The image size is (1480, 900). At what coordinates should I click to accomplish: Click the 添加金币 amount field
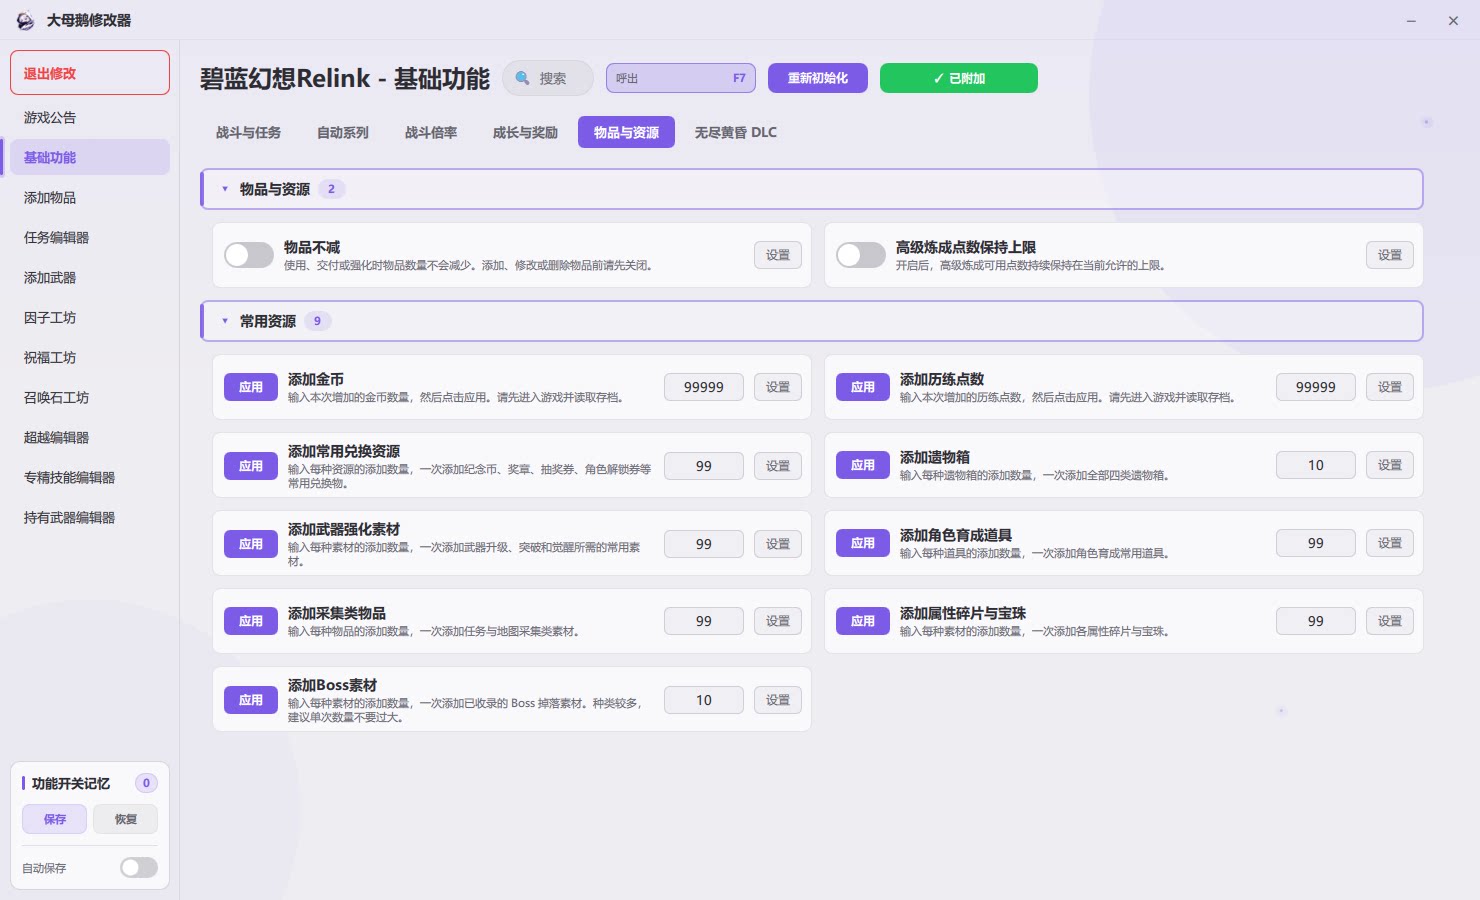coord(704,387)
